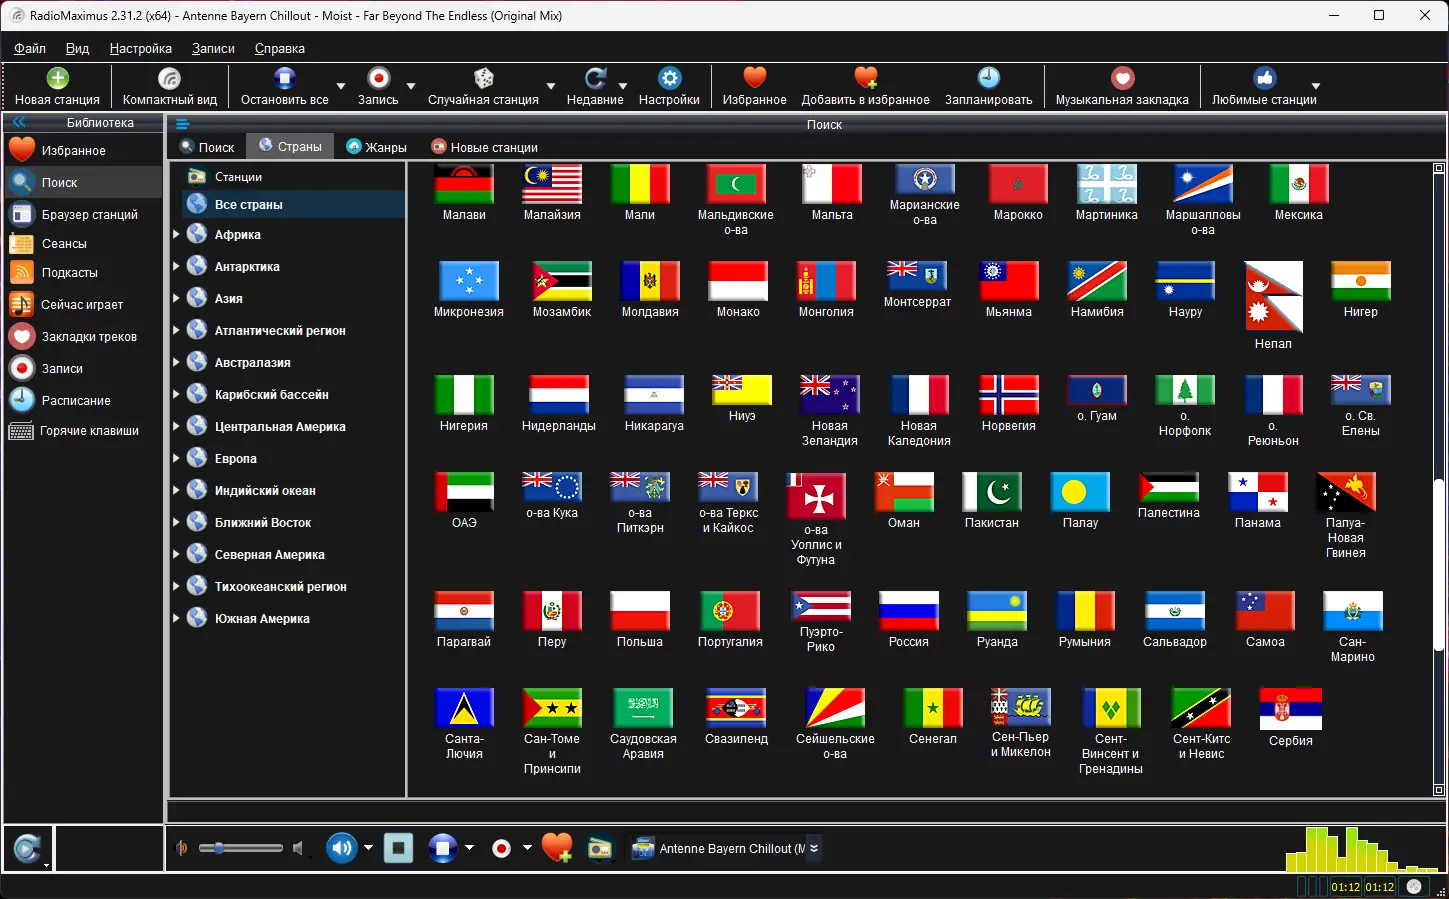This screenshot has height=899, width=1449.
Task: Open the dropdown arrow next to Недавние
Action: (x=623, y=86)
